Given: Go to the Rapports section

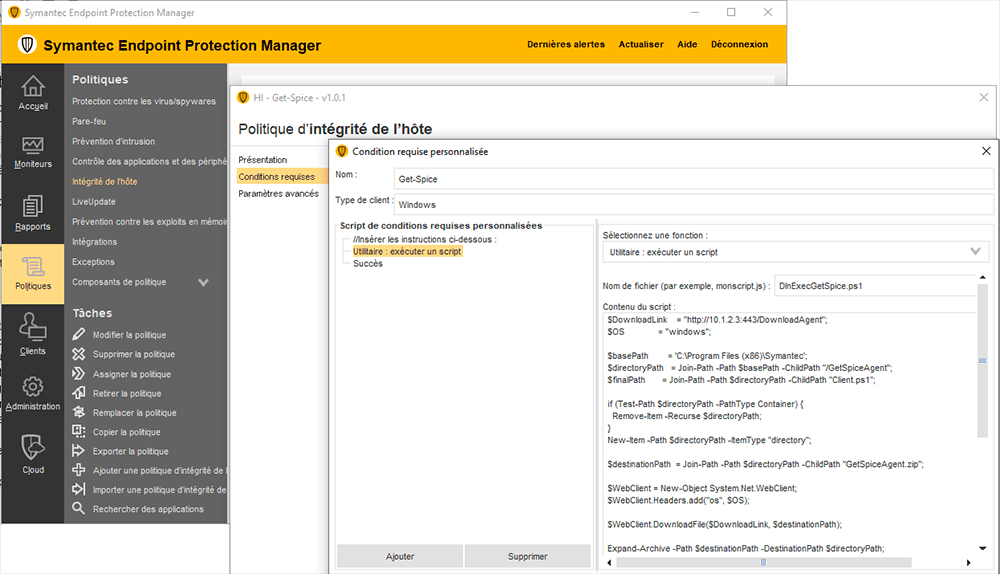Looking at the screenshot, I should (32, 213).
